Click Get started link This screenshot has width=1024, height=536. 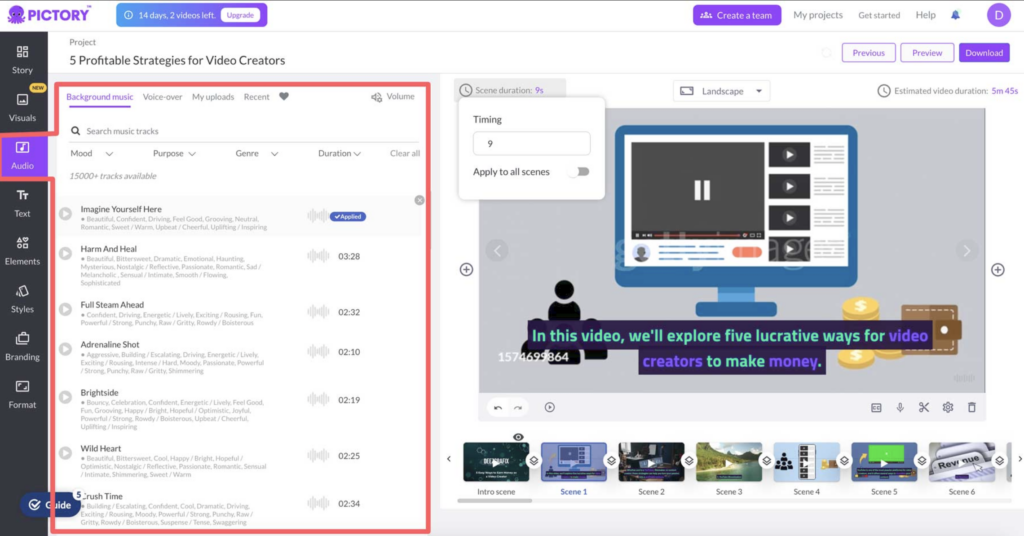click(879, 15)
